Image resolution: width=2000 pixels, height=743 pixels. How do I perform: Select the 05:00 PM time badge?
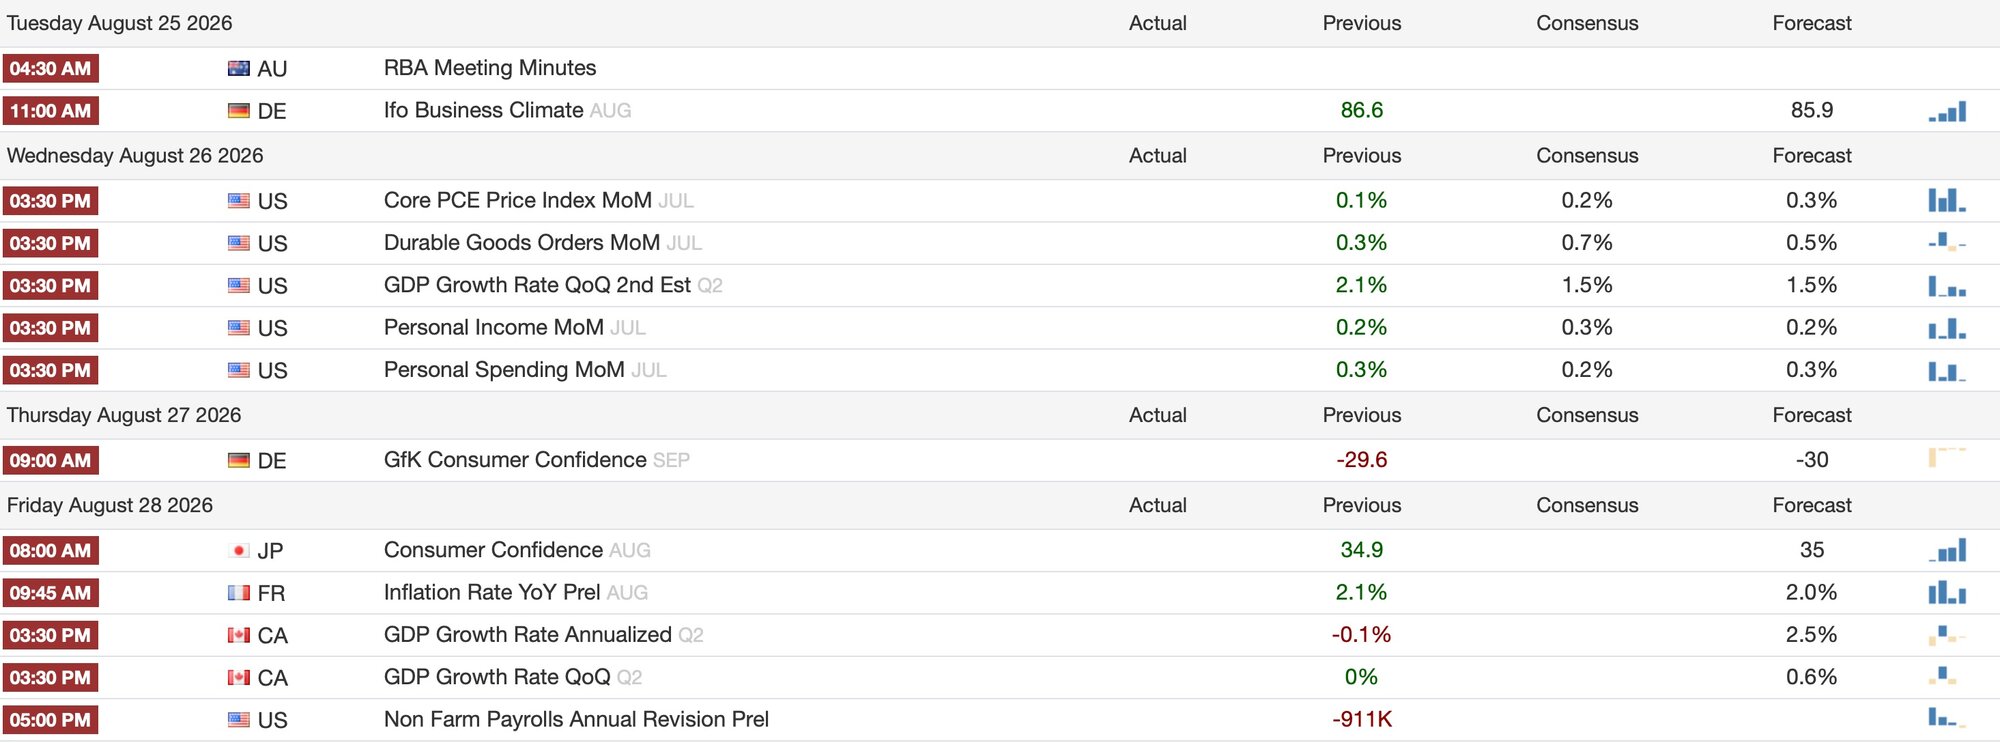(50, 720)
